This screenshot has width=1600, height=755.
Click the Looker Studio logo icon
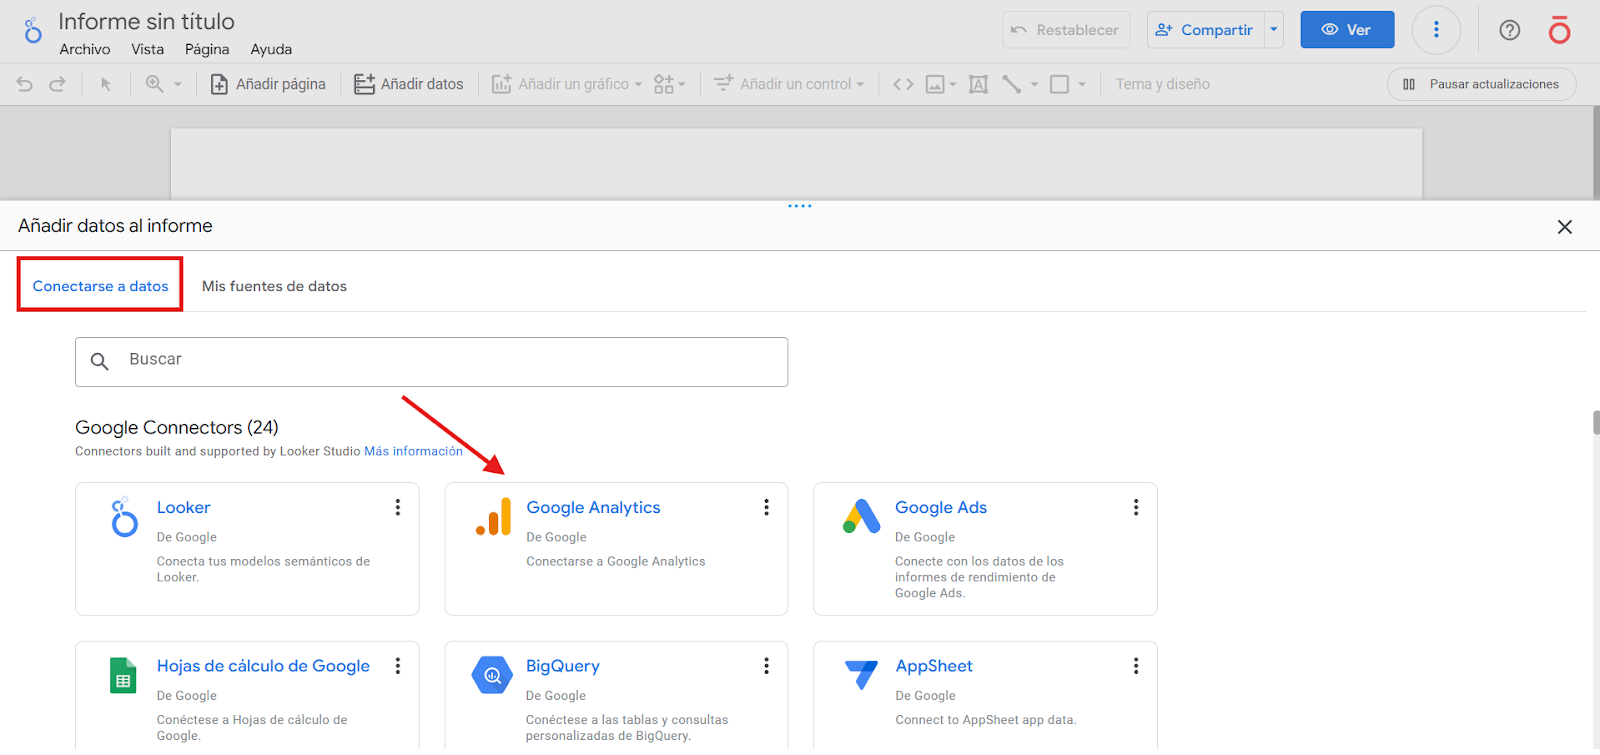coord(33,30)
